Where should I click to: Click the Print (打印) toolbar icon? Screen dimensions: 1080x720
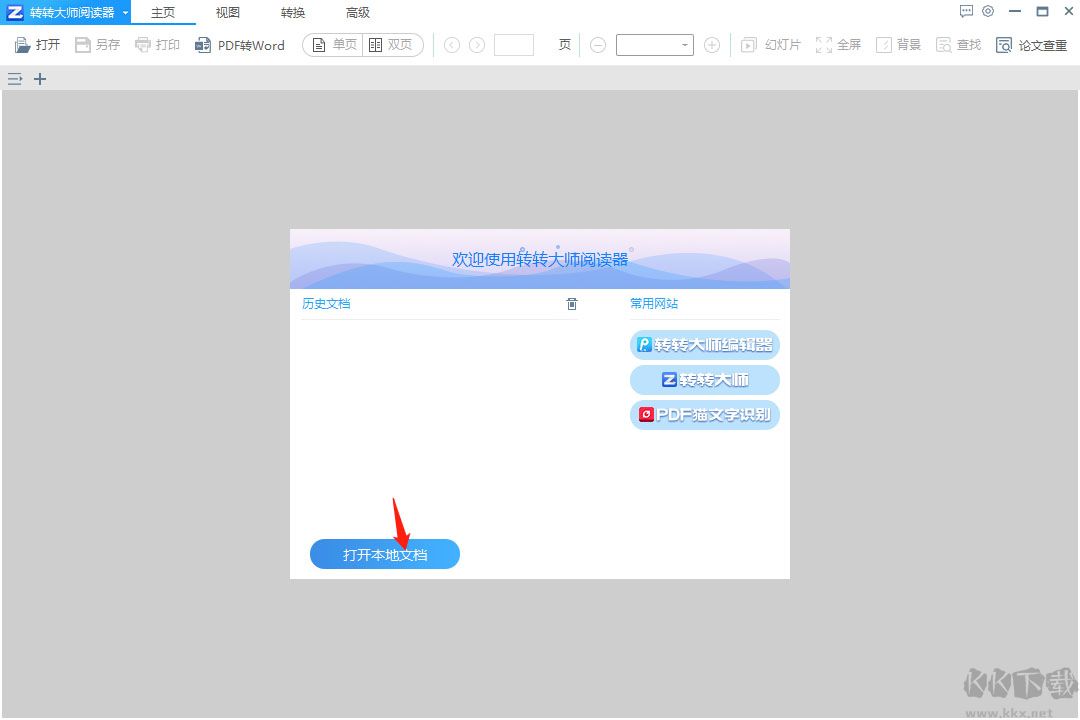[143, 45]
